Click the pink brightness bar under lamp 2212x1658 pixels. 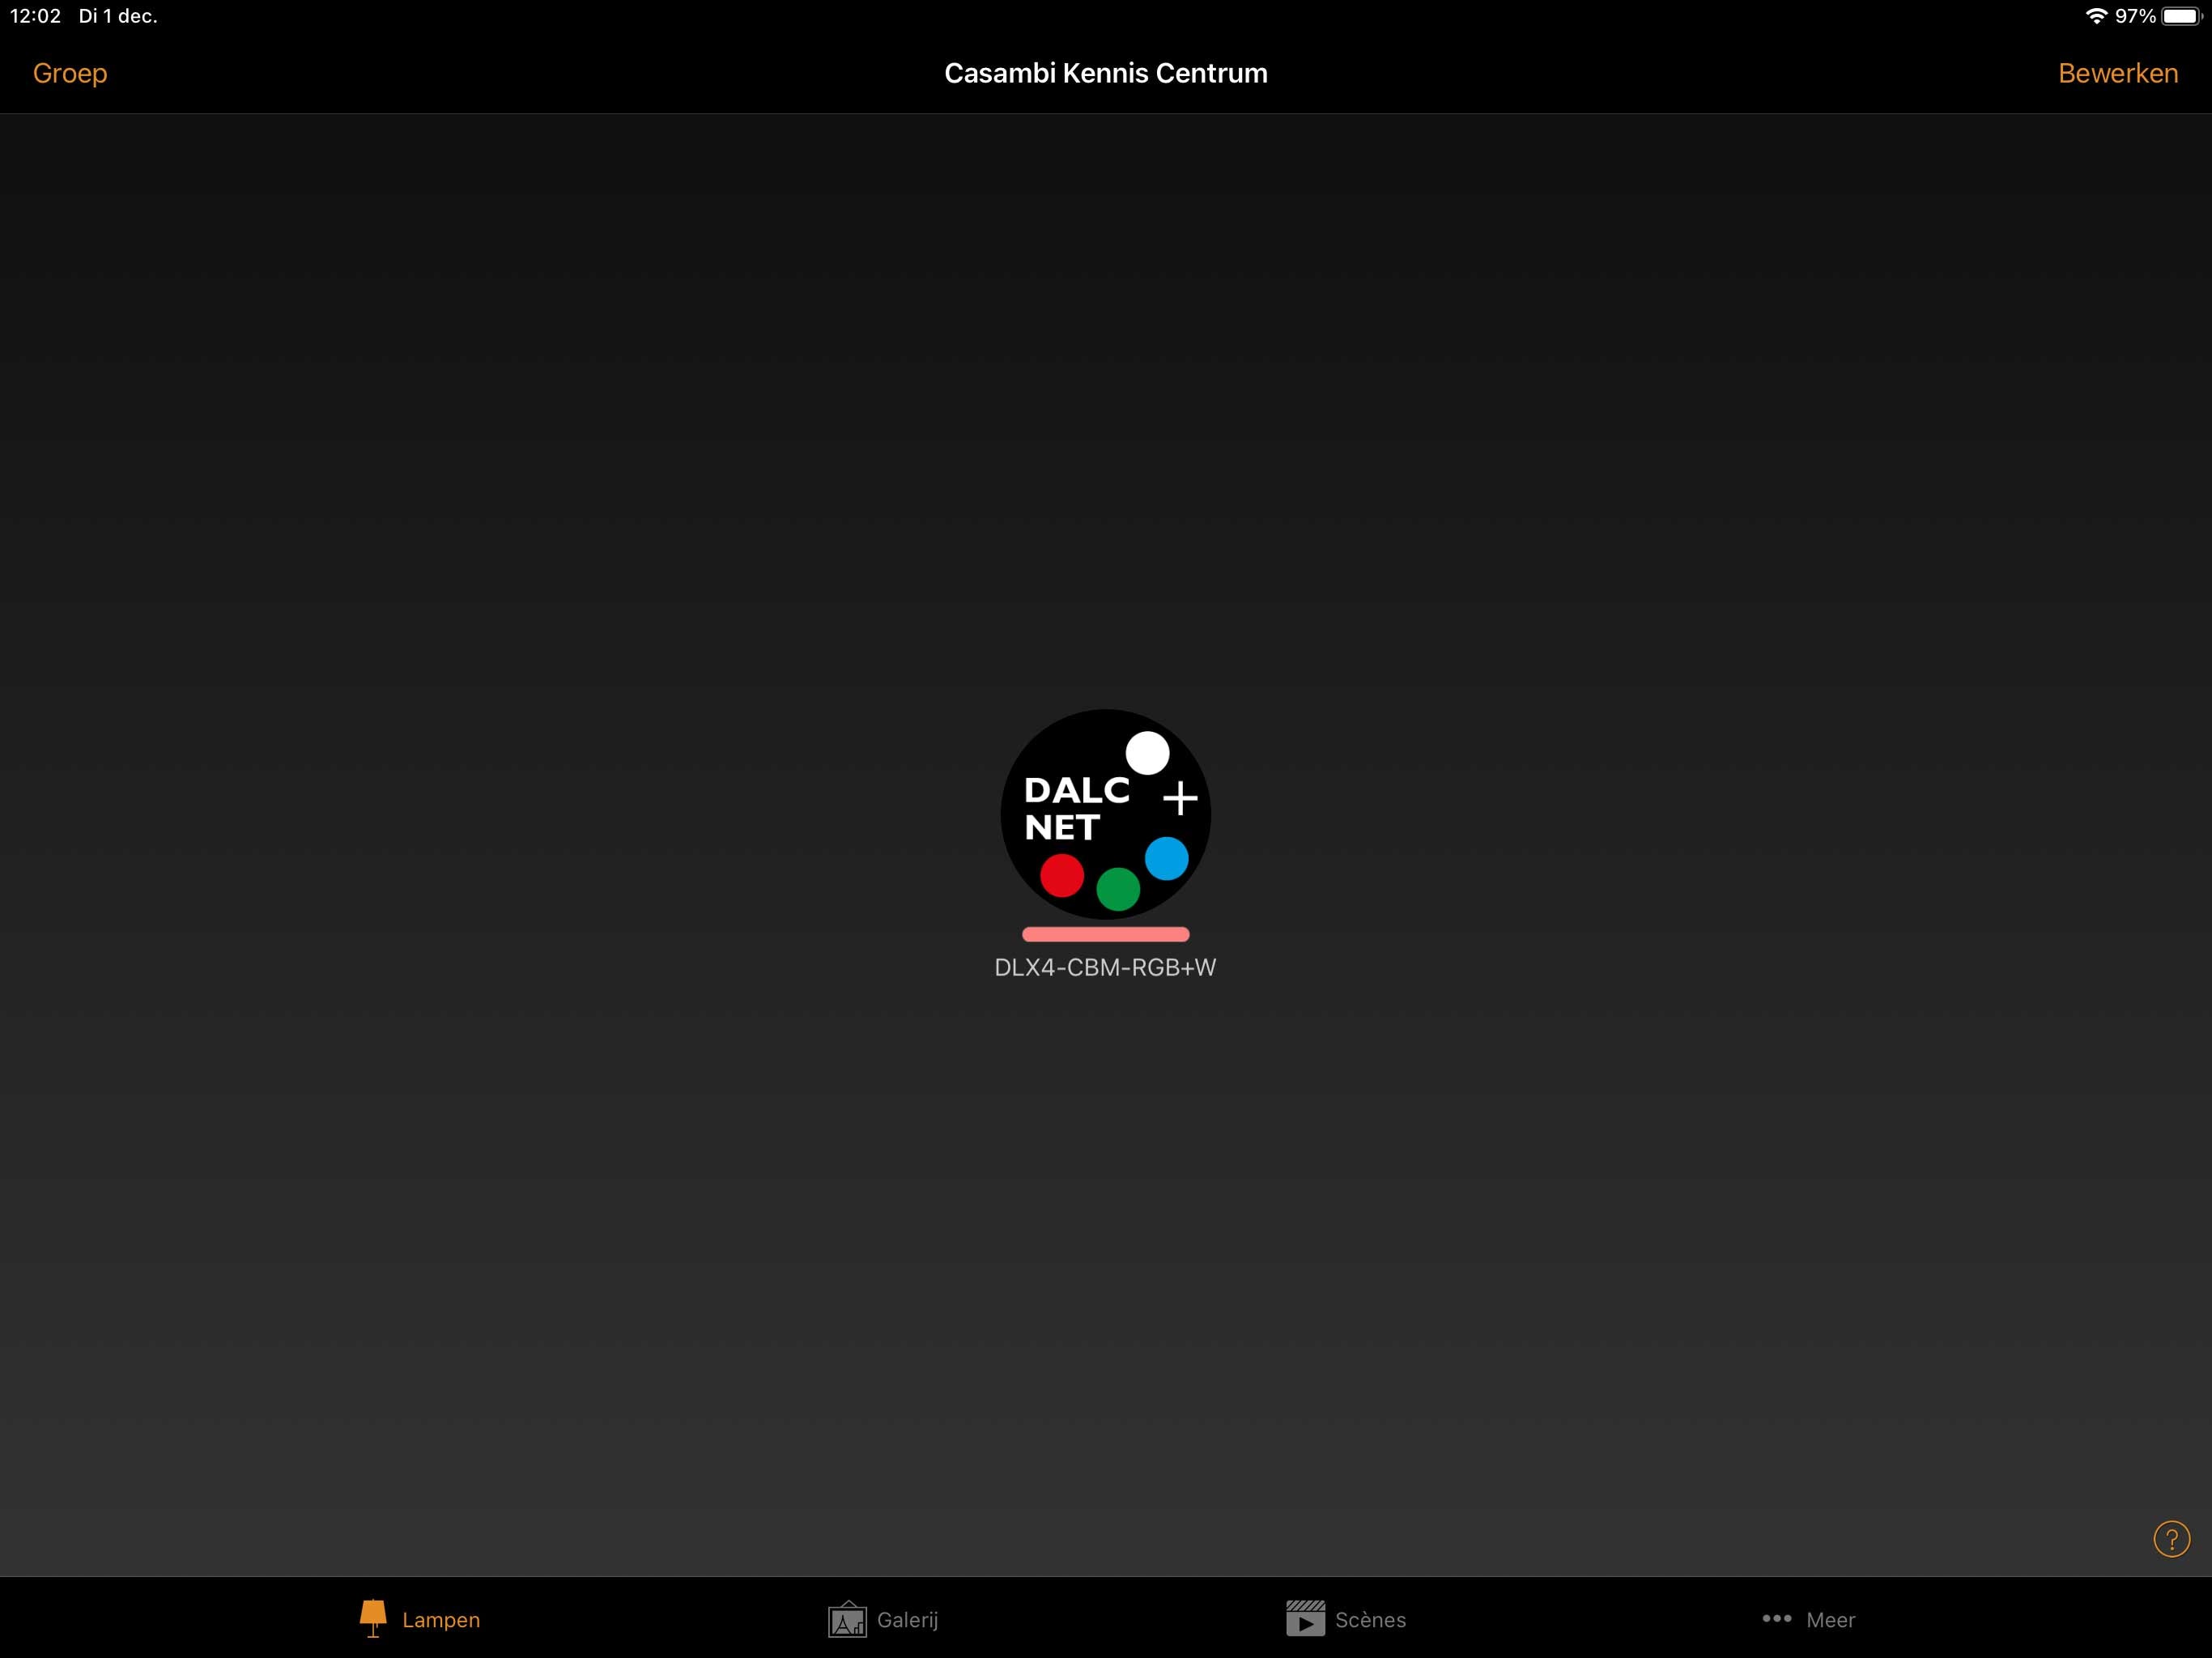[1105, 934]
